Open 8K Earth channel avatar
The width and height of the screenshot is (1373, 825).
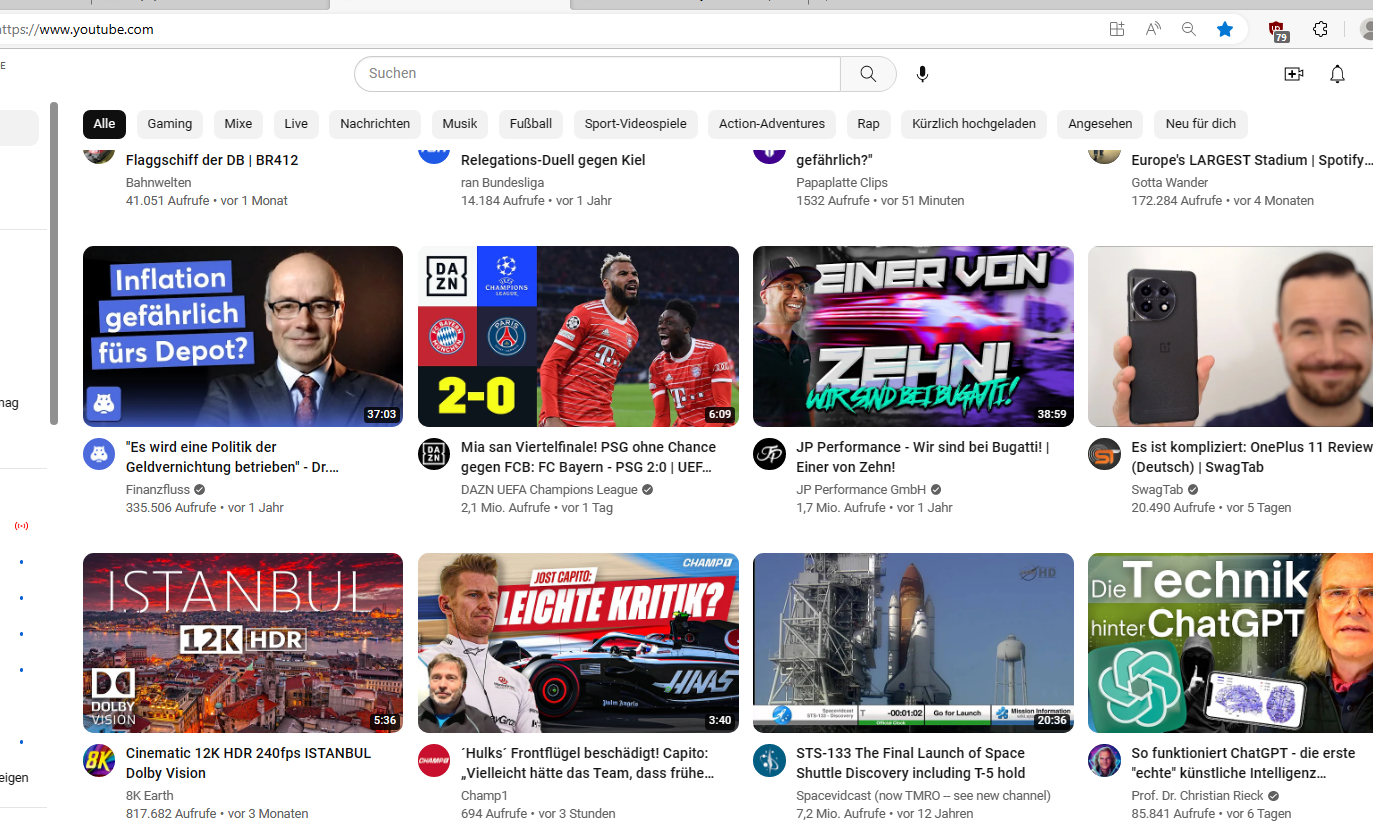click(x=99, y=760)
